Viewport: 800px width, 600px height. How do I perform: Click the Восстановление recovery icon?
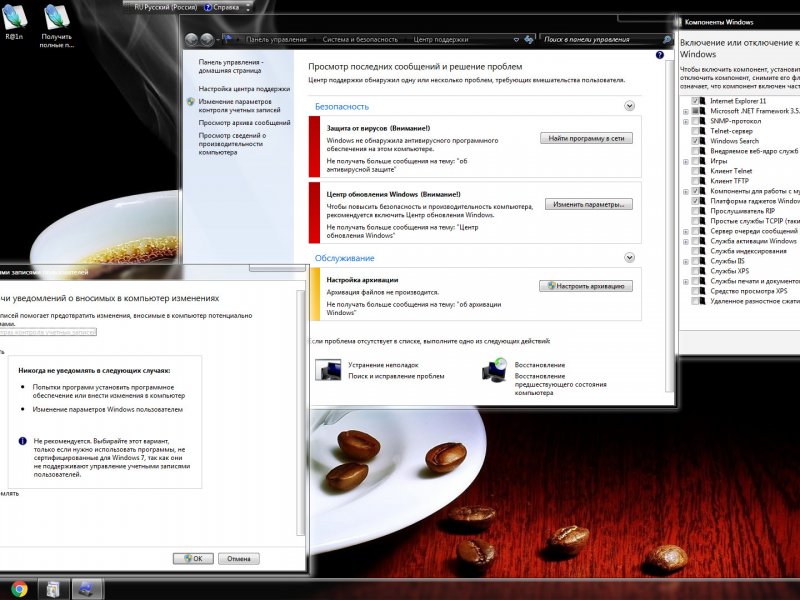click(x=494, y=370)
